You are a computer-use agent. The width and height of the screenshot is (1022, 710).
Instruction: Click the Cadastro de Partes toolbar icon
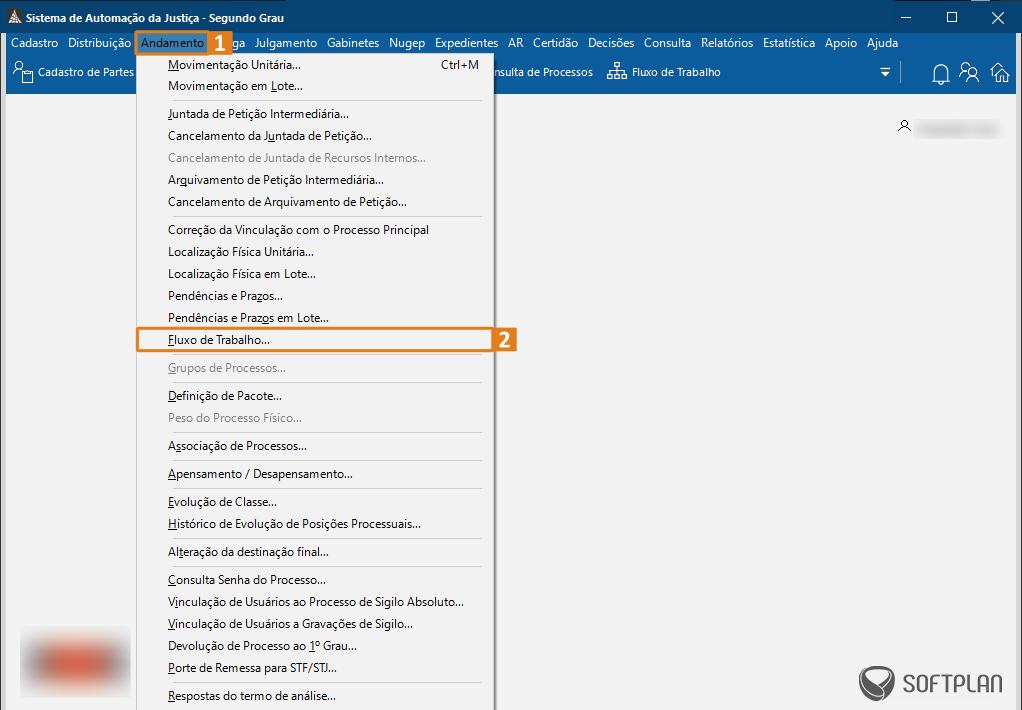coord(22,72)
